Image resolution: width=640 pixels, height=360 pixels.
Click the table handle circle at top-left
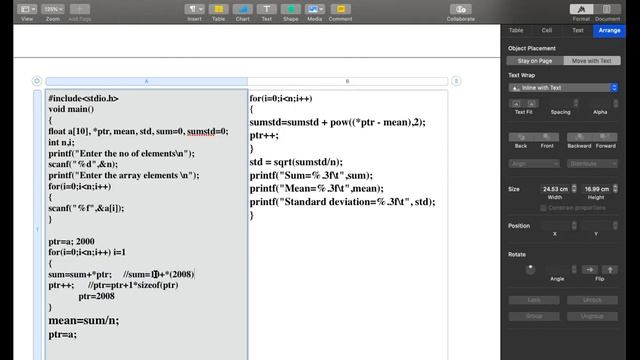coord(37,81)
